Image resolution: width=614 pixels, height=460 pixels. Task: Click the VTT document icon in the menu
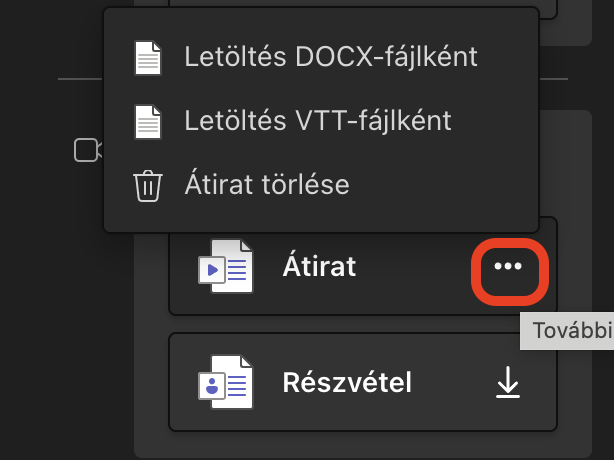[x=148, y=122]
